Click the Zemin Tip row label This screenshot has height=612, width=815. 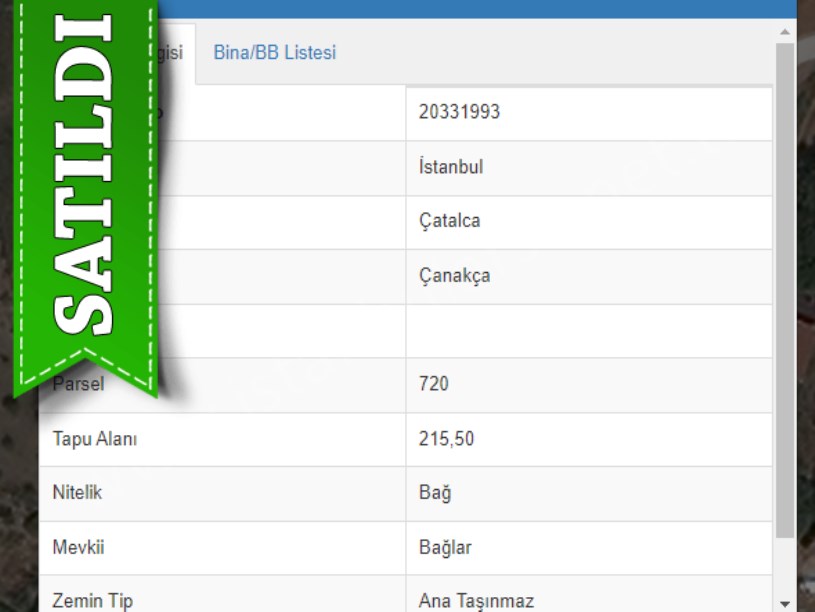pyautogui.click(x=92, y=601)
